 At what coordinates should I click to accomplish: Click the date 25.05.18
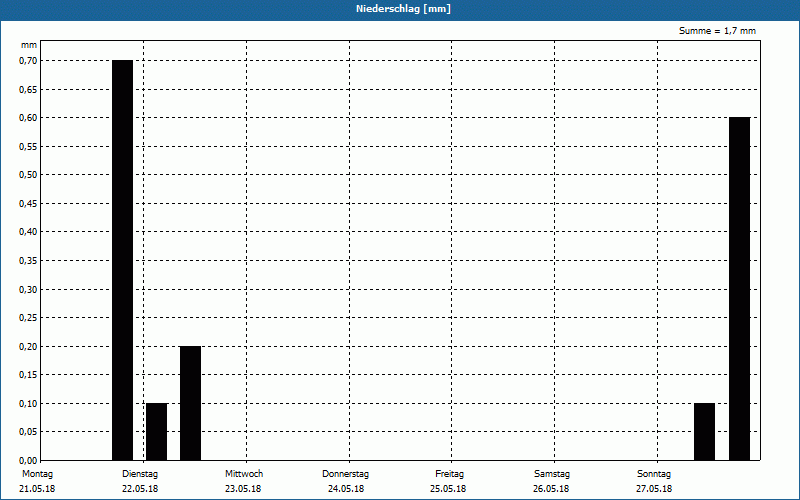coord(448,489)
